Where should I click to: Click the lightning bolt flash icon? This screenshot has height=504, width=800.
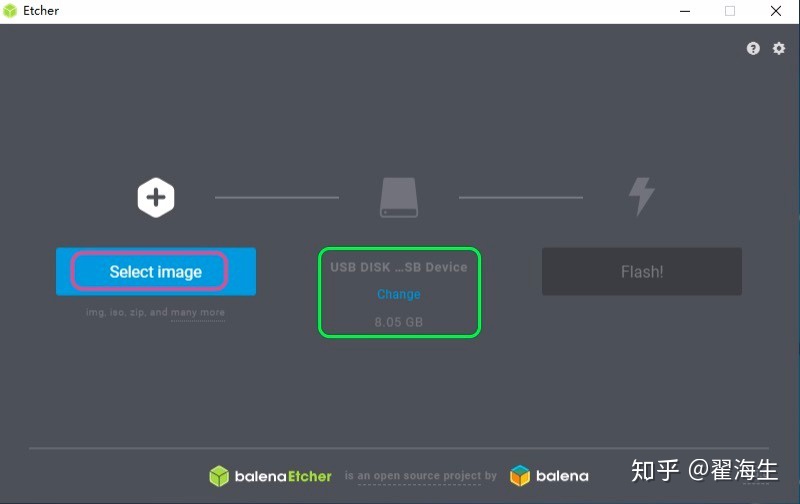(x=642, y=196)
